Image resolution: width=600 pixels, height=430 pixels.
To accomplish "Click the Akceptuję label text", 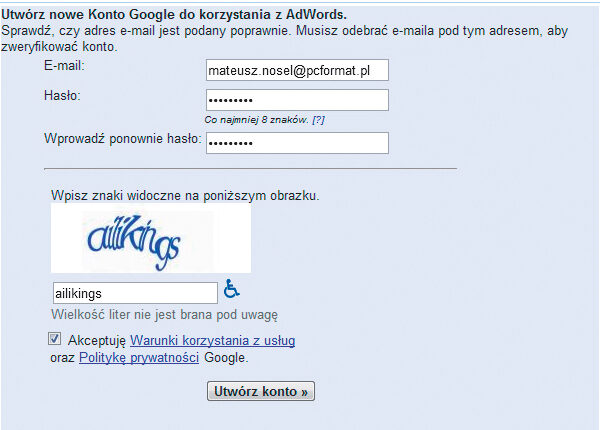I will tap(97, 341).
